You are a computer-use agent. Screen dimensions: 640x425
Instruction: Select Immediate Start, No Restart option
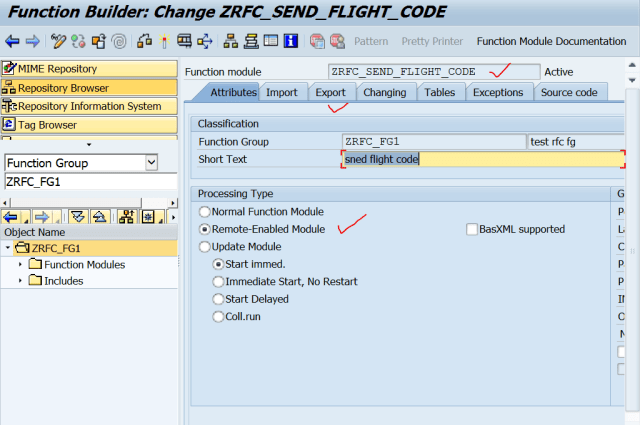point(218,282)
